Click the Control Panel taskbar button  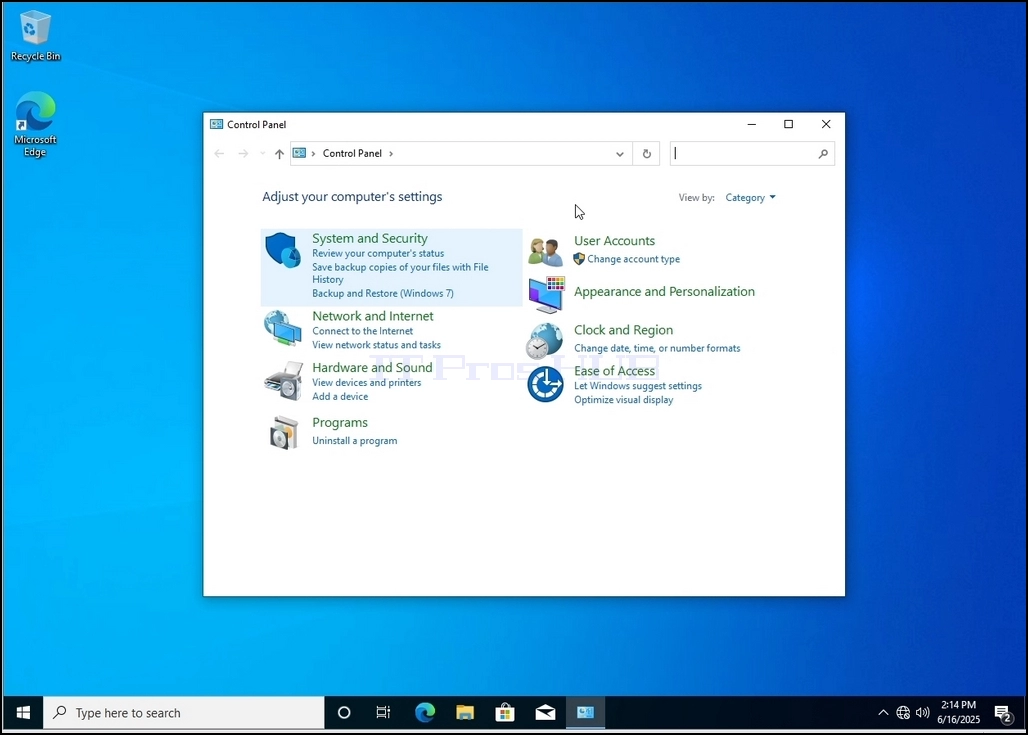point(585,713)
